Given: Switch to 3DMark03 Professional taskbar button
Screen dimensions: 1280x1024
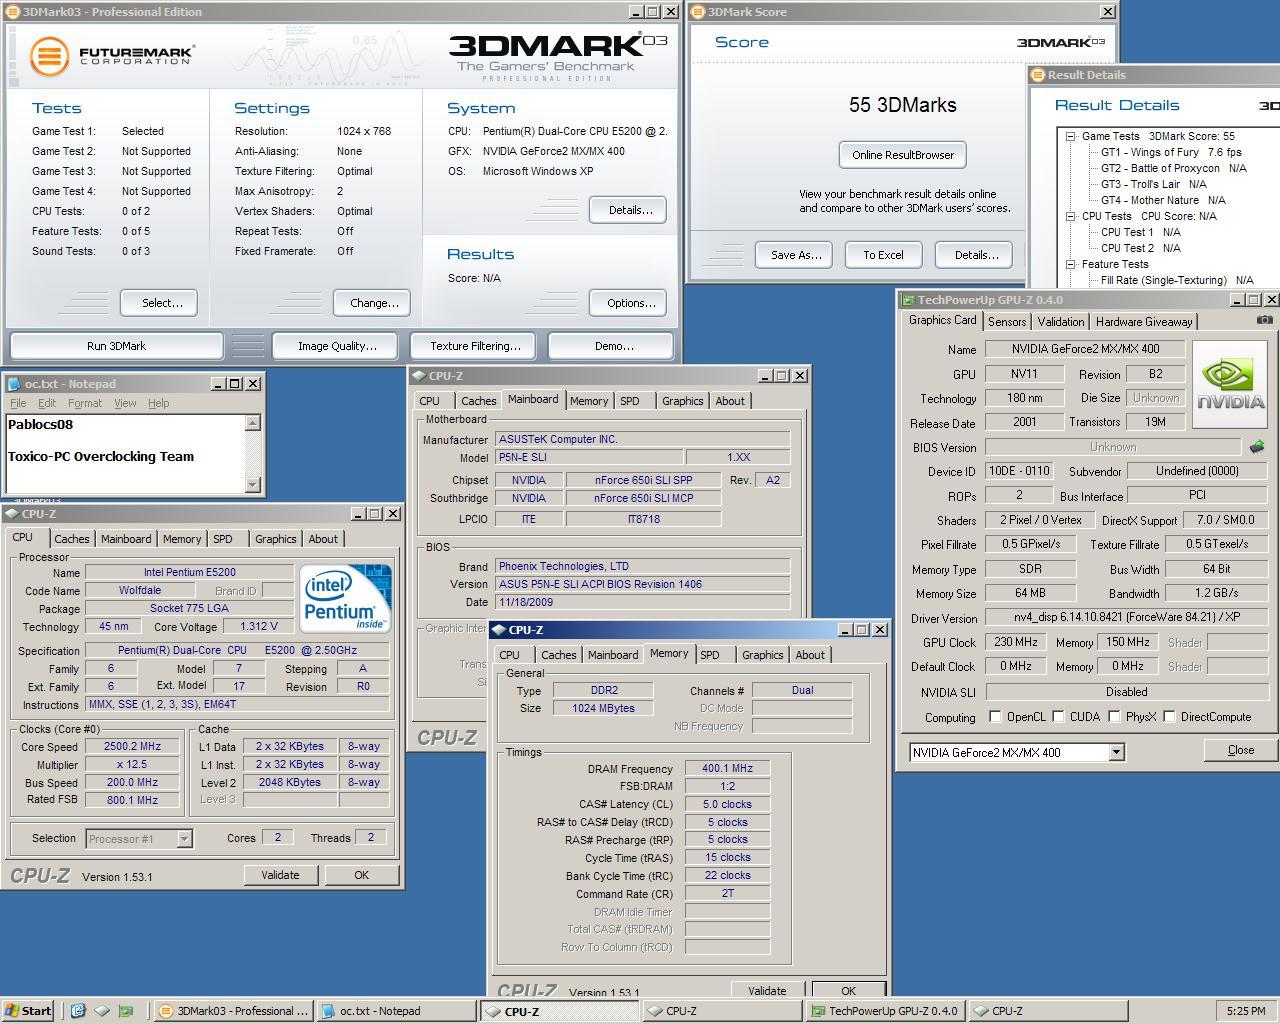Looking at the screenshot, I should (x=233, y=1011).
